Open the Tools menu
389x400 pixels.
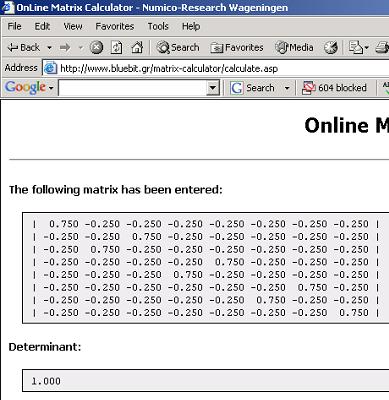pyautogui.click(x=158, y=26)
